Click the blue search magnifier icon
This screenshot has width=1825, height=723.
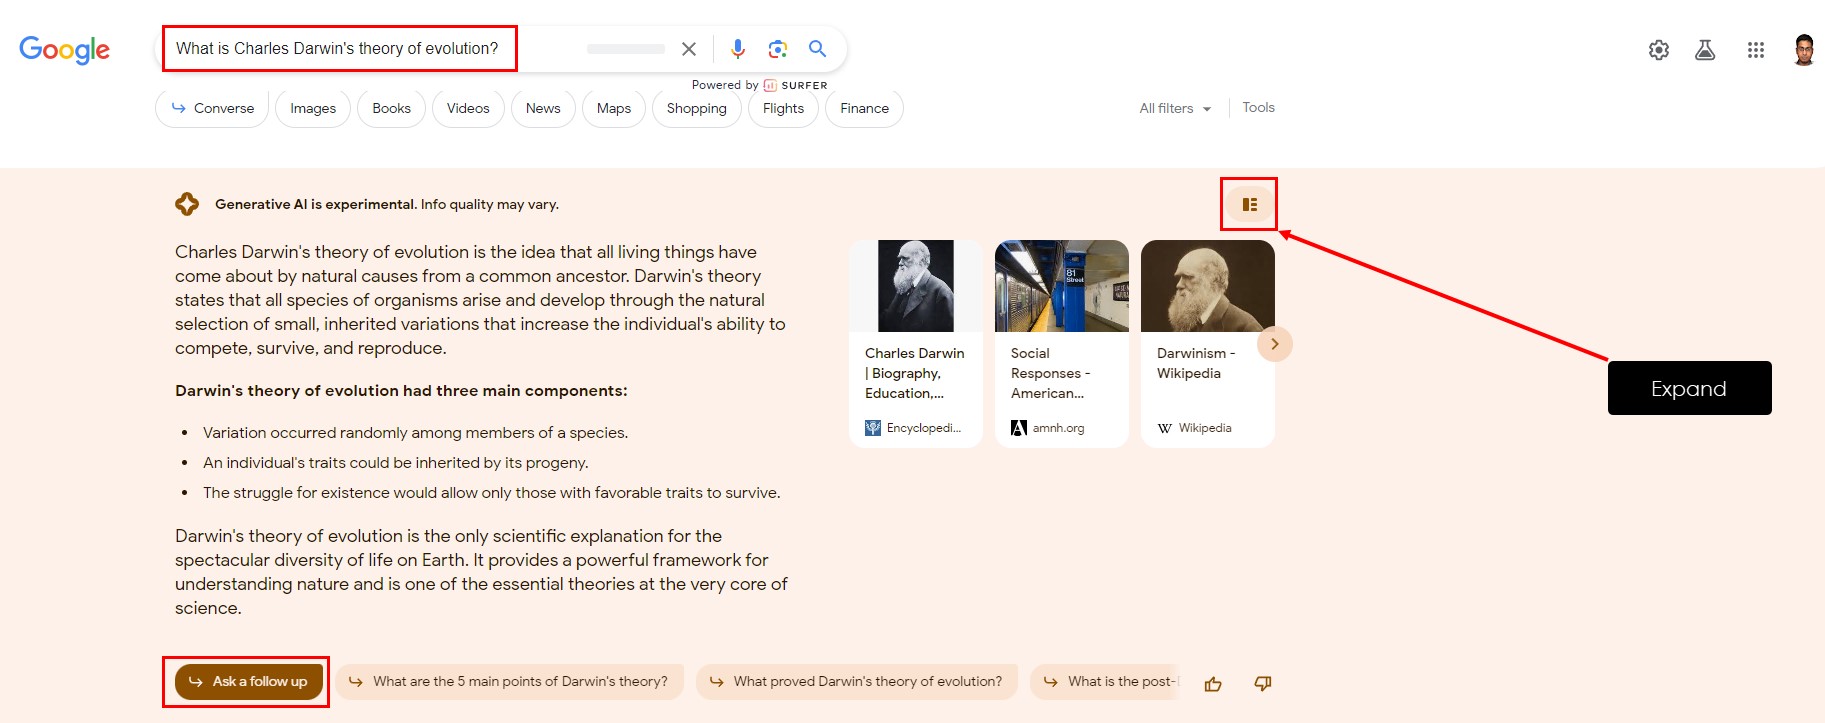pos(817,49)
